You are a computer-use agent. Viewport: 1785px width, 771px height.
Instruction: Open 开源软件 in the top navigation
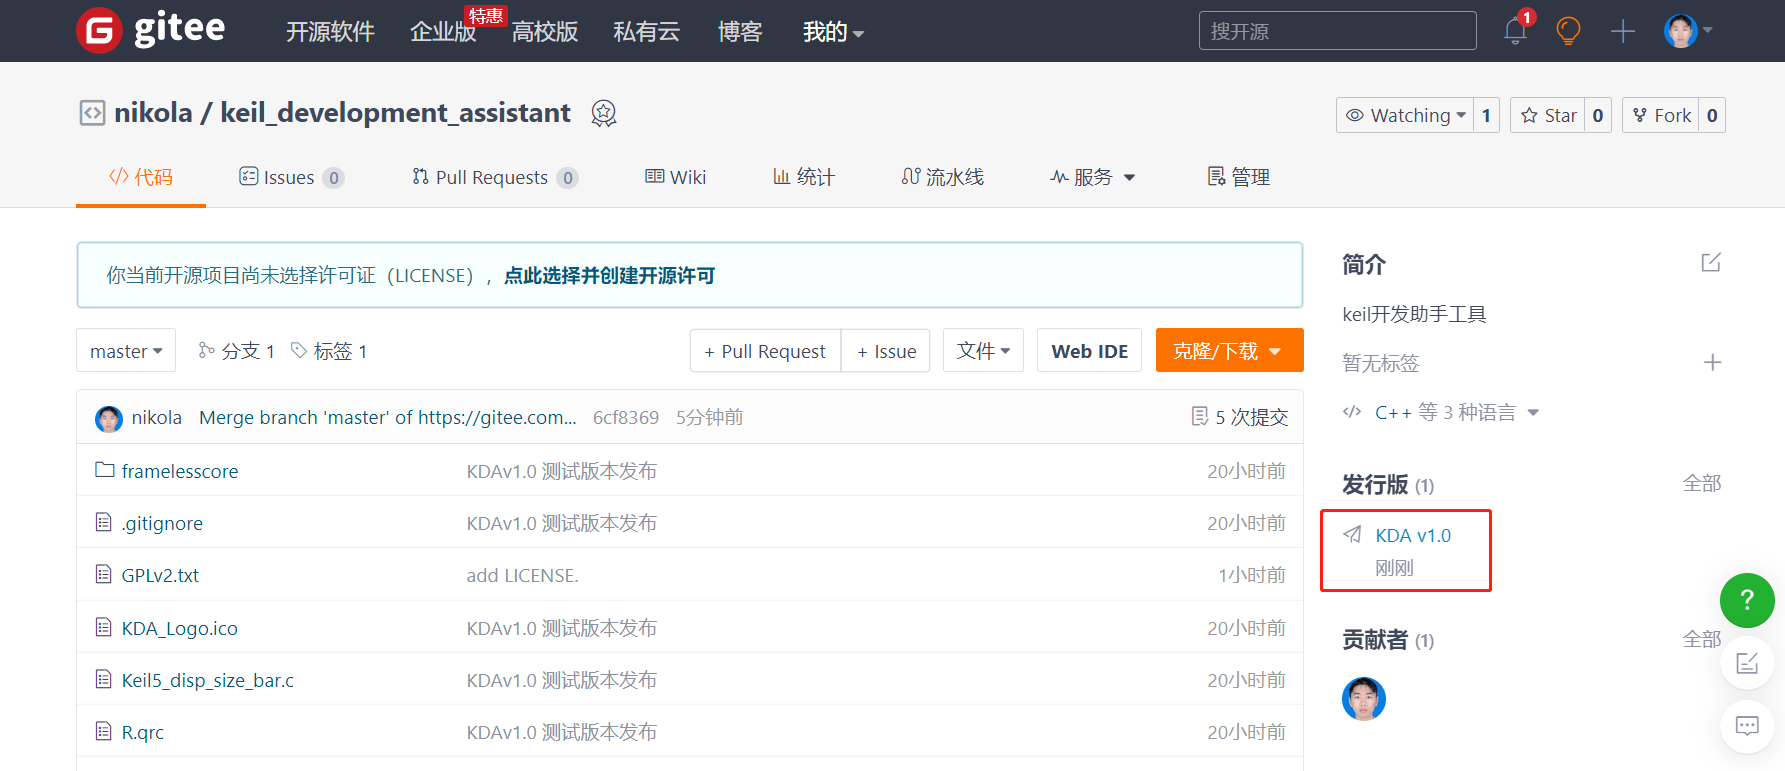click(x=330, y=32)
